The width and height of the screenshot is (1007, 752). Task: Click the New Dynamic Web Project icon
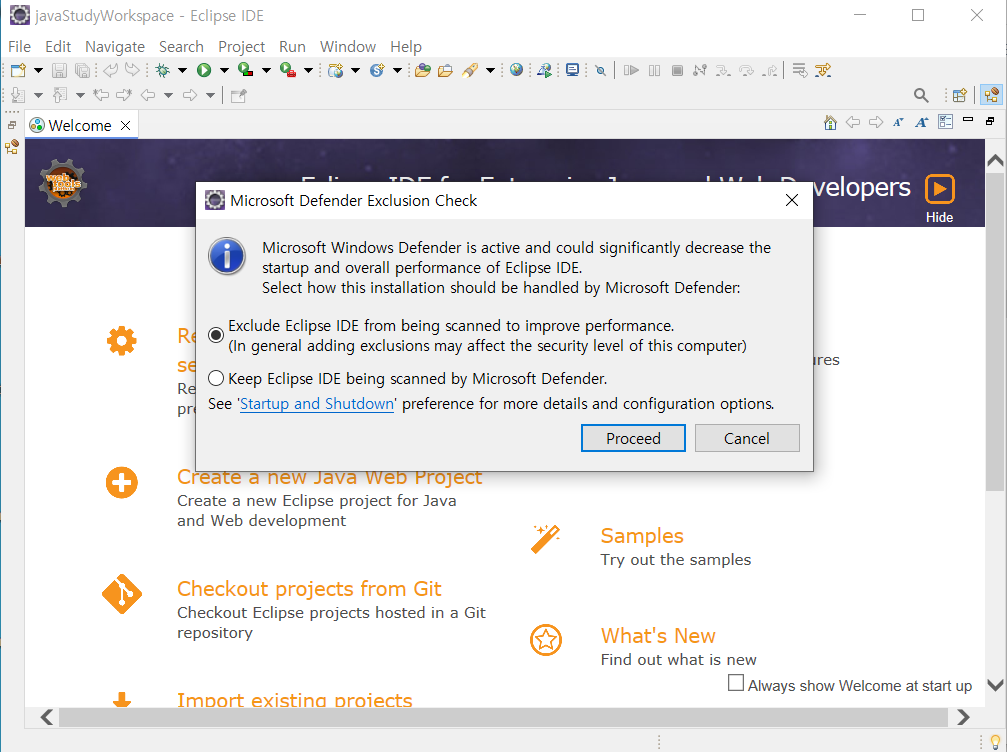(335, 70)
